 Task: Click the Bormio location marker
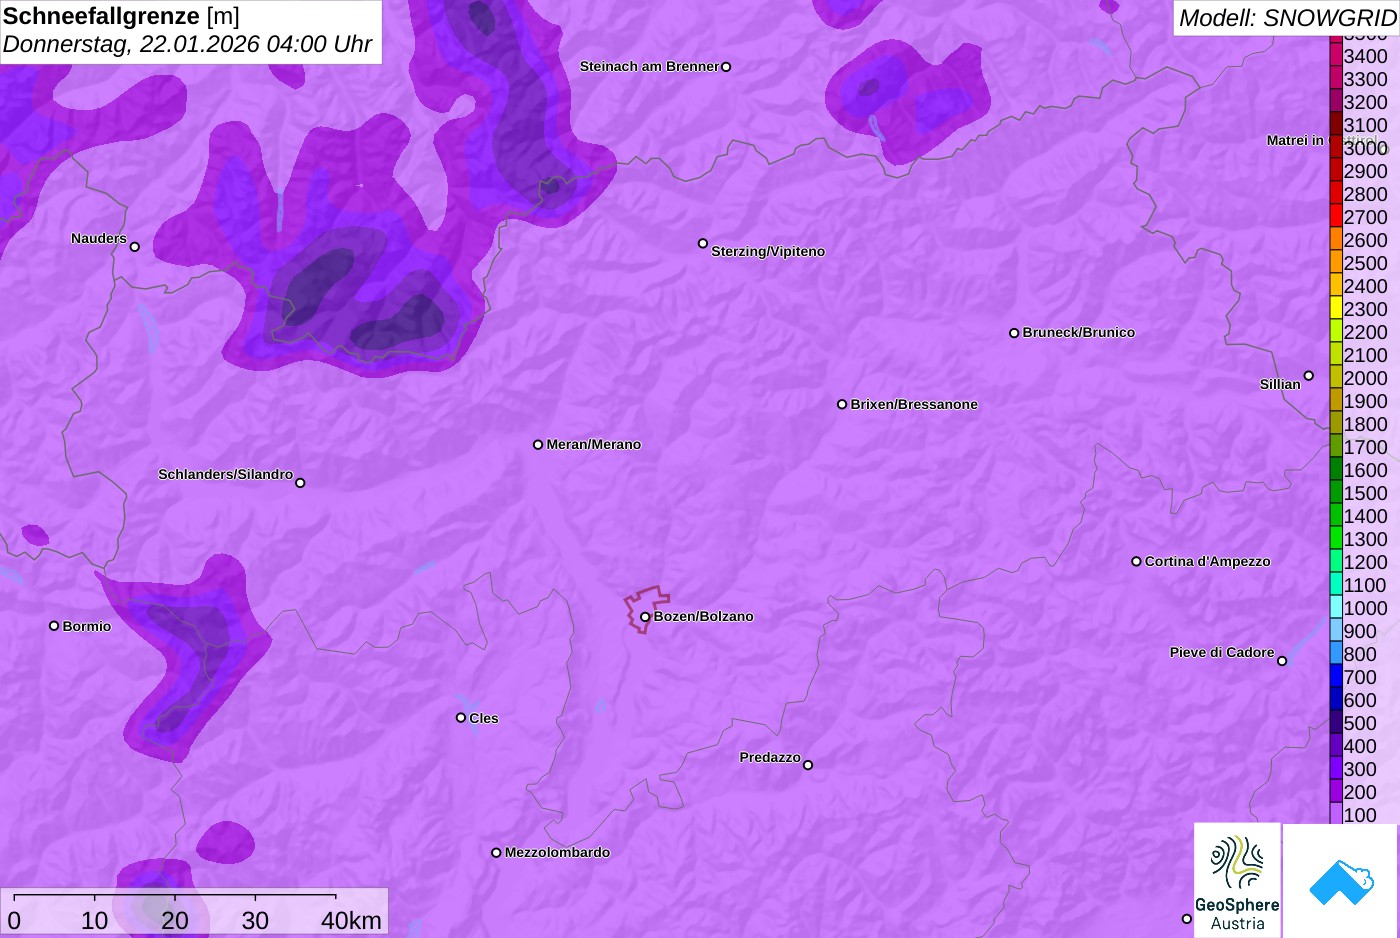(54, 626)
